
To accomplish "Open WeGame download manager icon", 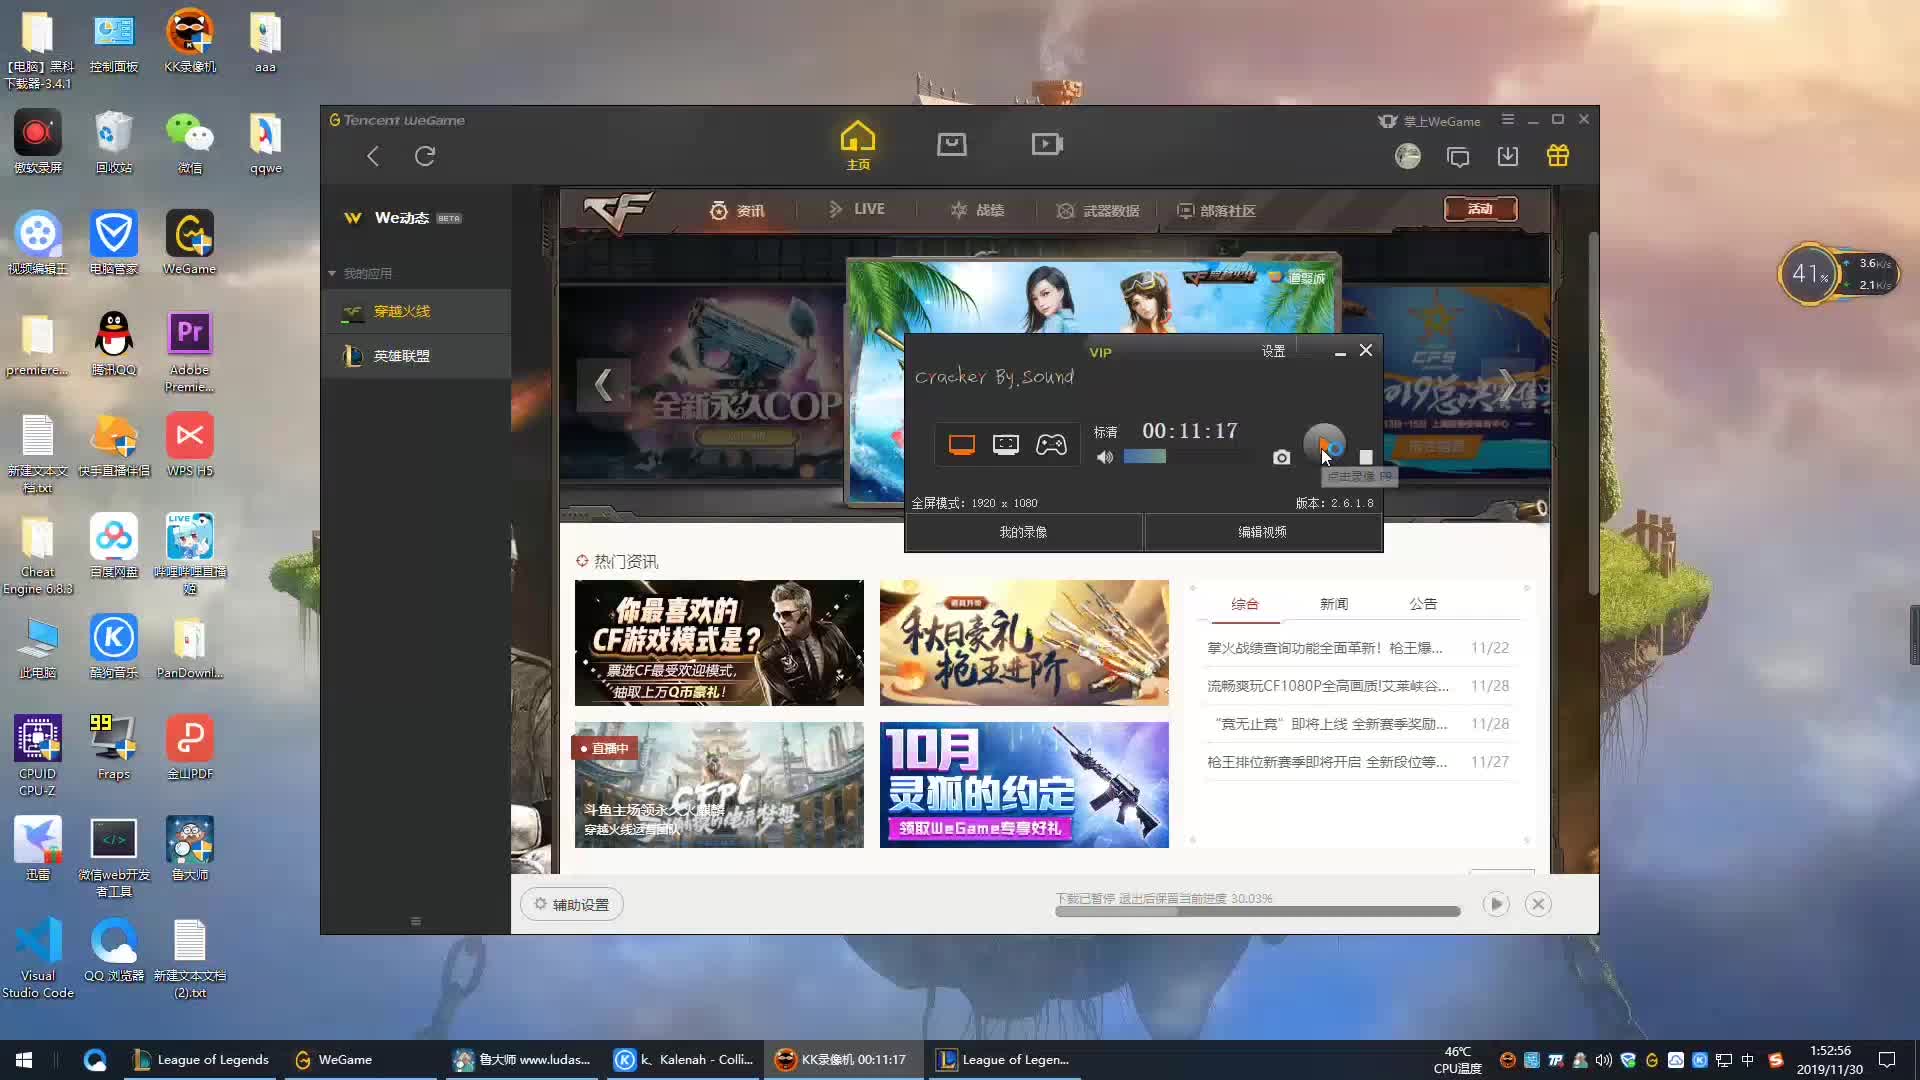I will (1508, 156).
